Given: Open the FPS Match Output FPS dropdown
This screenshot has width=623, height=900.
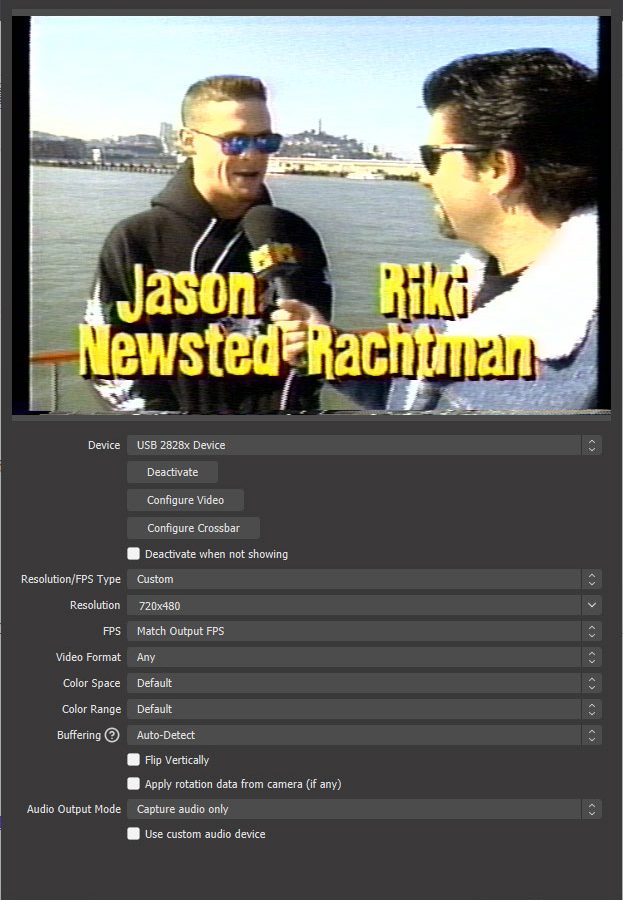Looking at the screenshot, I should coord(355,631).
